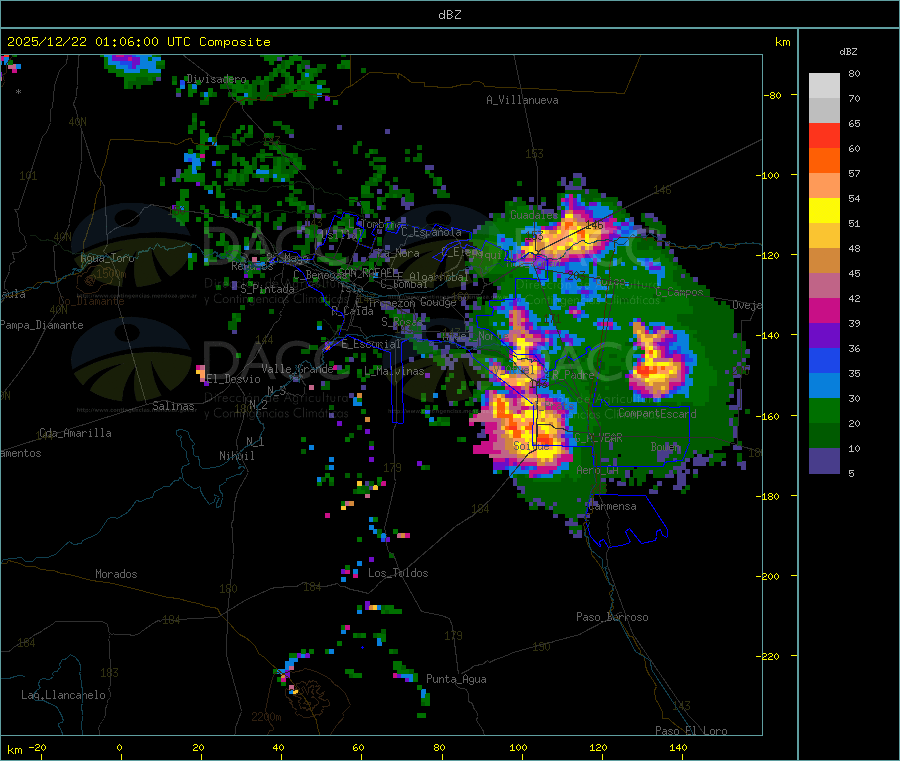Image resolution: width=900 pixels, height=761 pixels.
Task: Click the dBZ heading above the color legend
Action: tap(848, 52)
